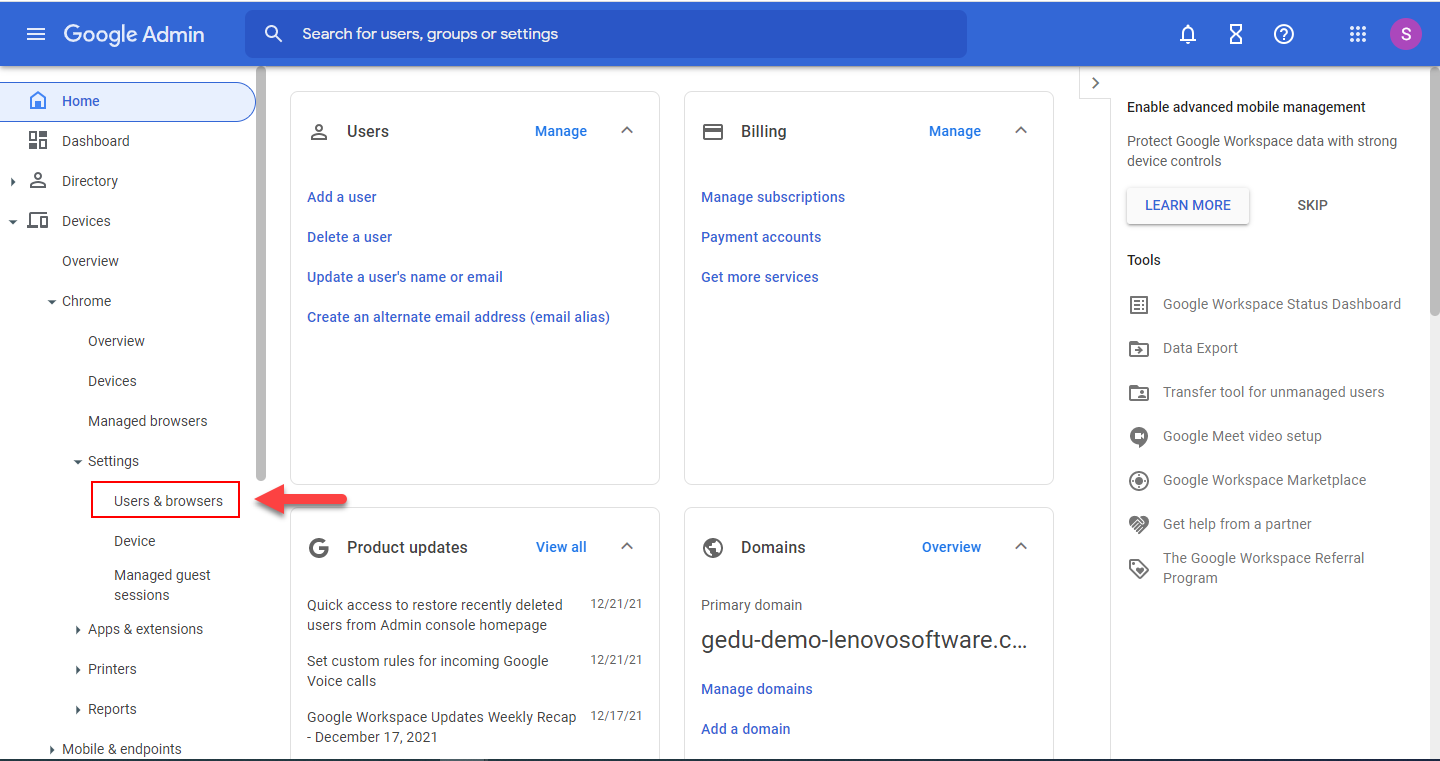Image resolution: width=1440 pixels, height=761 pixels.
Task: Open the Set custom rules for Google Voice update
Action: [428, 671]
